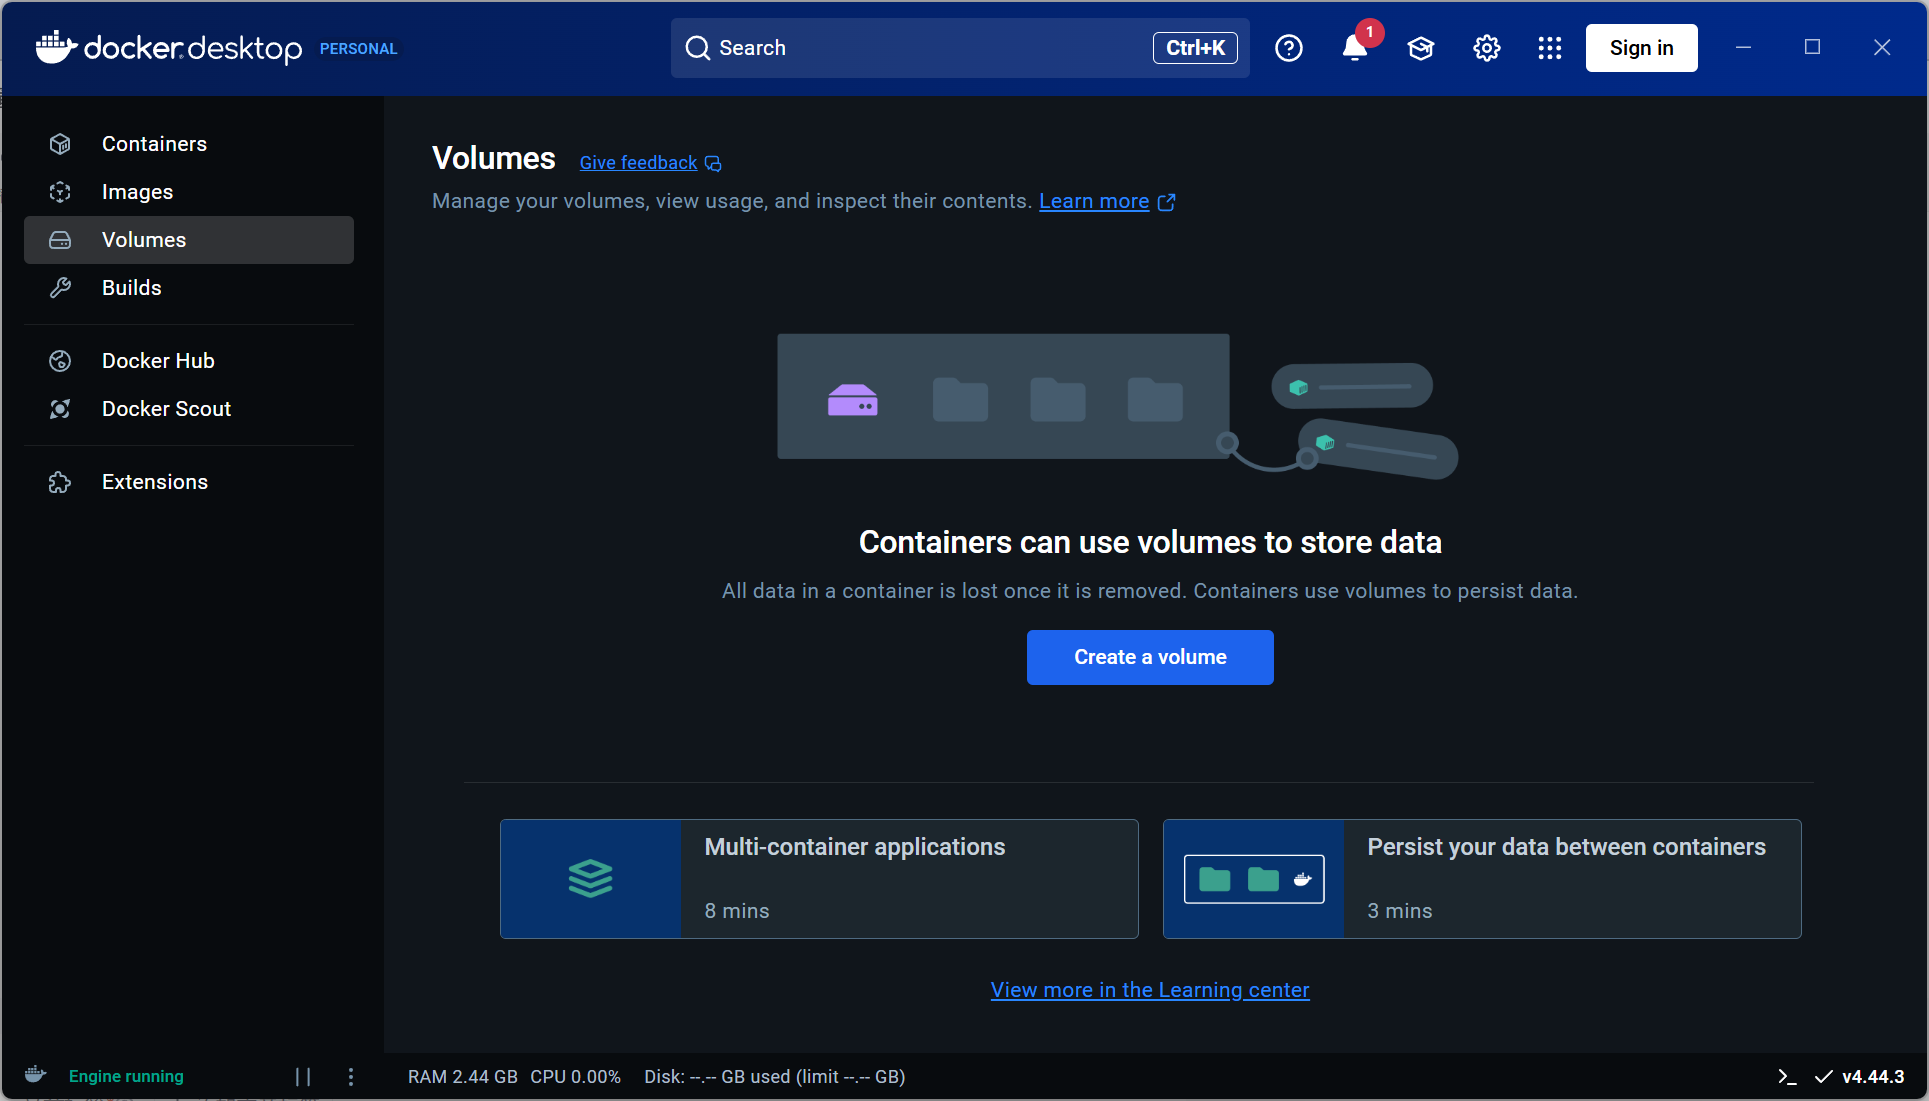1929x1101 pixels.
Task: Click the Docker Hub icon
Action: point(60,361)
